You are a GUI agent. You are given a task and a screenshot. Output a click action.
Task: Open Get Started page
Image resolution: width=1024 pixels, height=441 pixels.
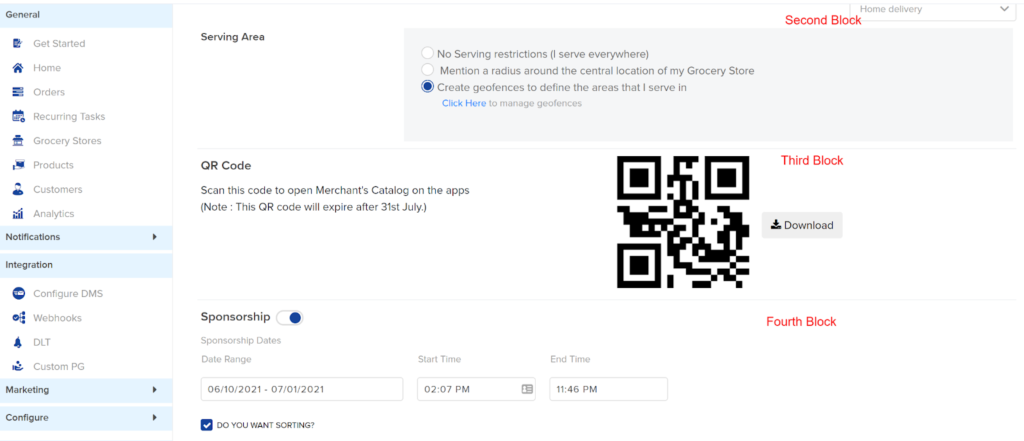(59, 44)
